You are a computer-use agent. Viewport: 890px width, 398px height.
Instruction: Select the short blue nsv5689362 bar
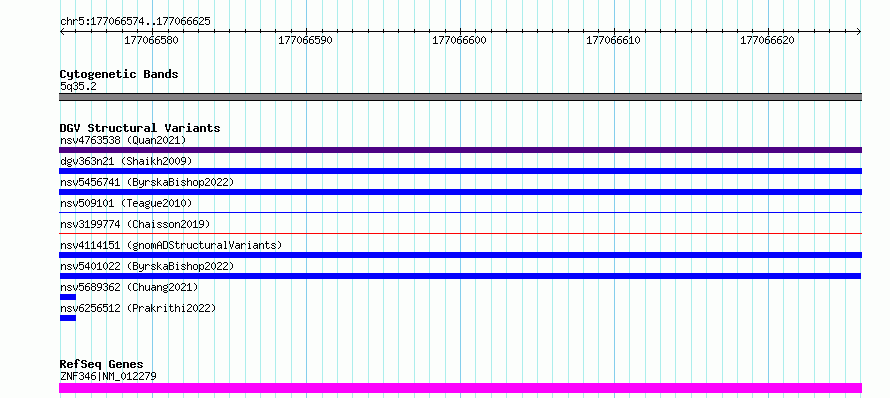point(68,297)
